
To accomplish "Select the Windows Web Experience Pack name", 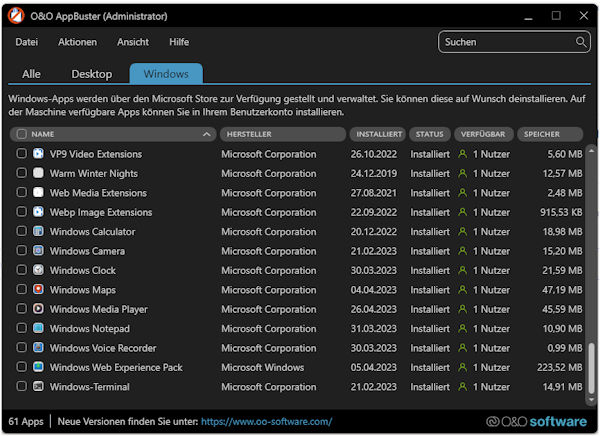I will coord(116,367).
